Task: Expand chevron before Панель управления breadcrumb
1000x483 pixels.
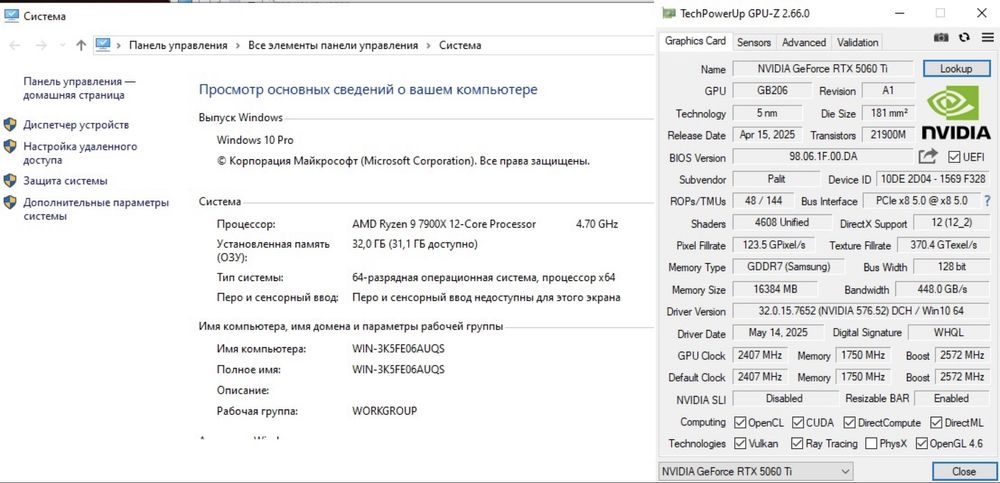Action: tap(119, 45)
